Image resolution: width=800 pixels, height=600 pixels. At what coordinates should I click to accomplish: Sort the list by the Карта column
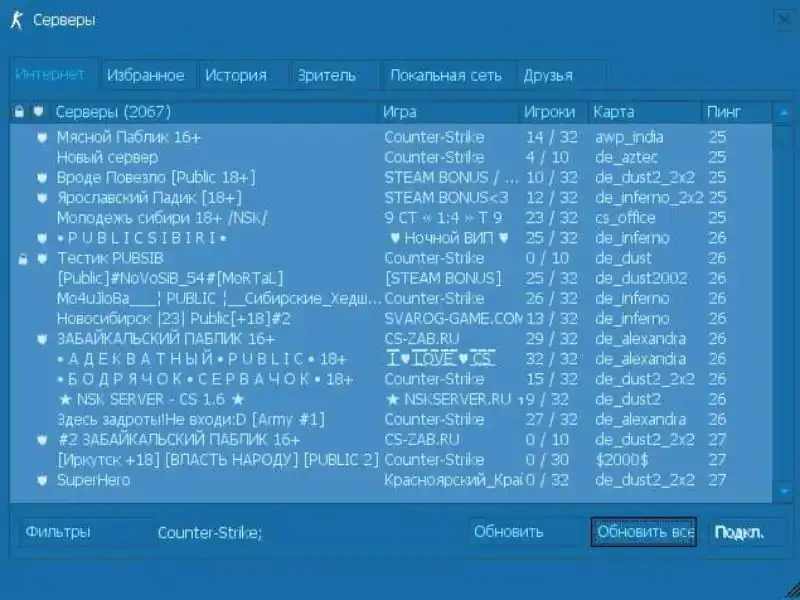tap(645, 112)
